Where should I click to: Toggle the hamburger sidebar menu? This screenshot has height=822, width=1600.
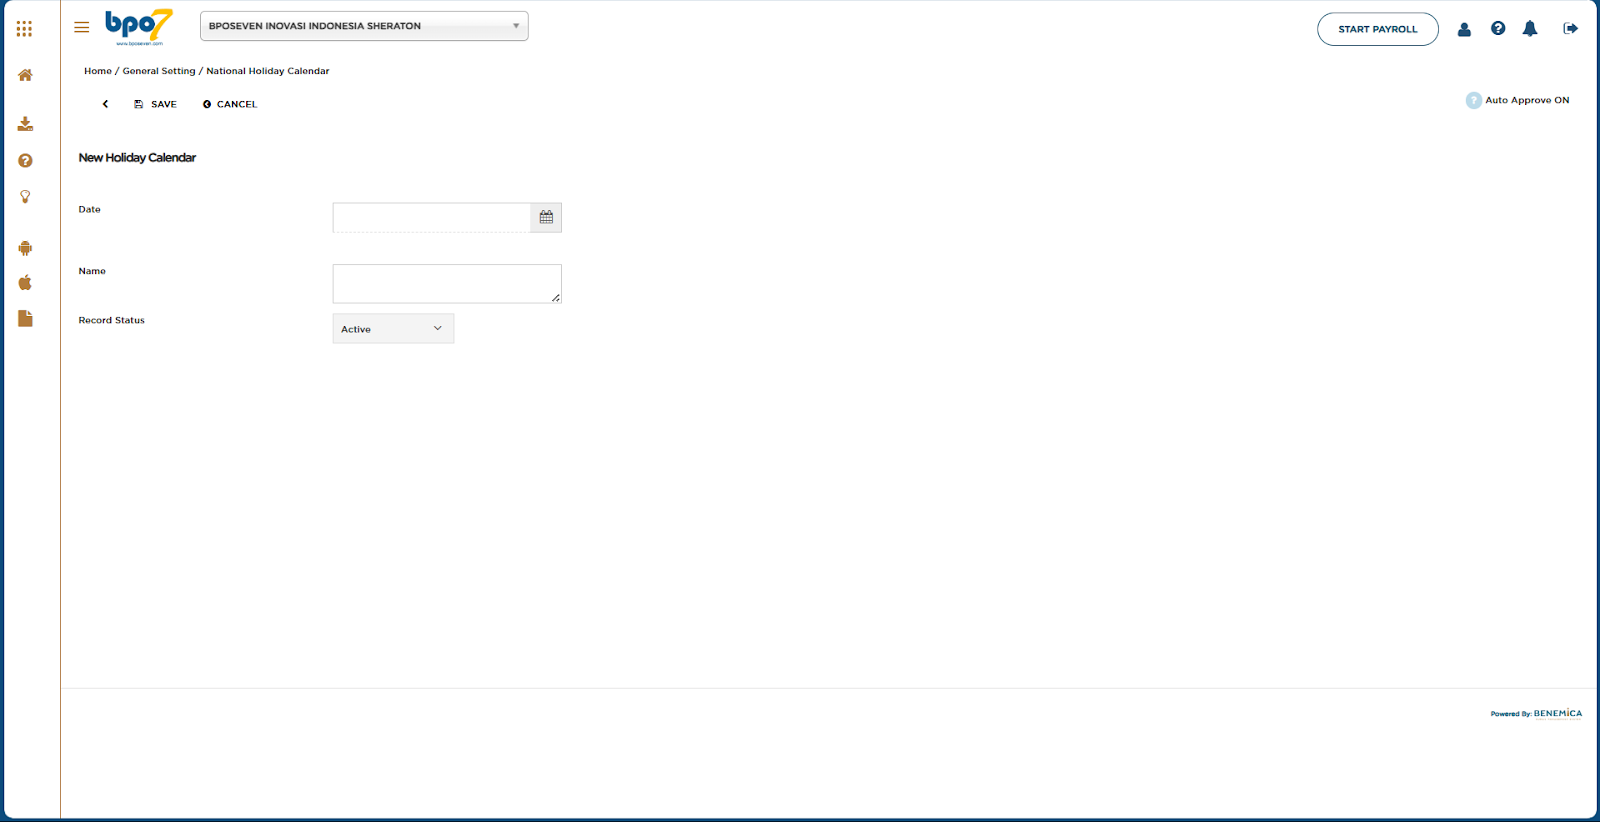click(82, 27)
